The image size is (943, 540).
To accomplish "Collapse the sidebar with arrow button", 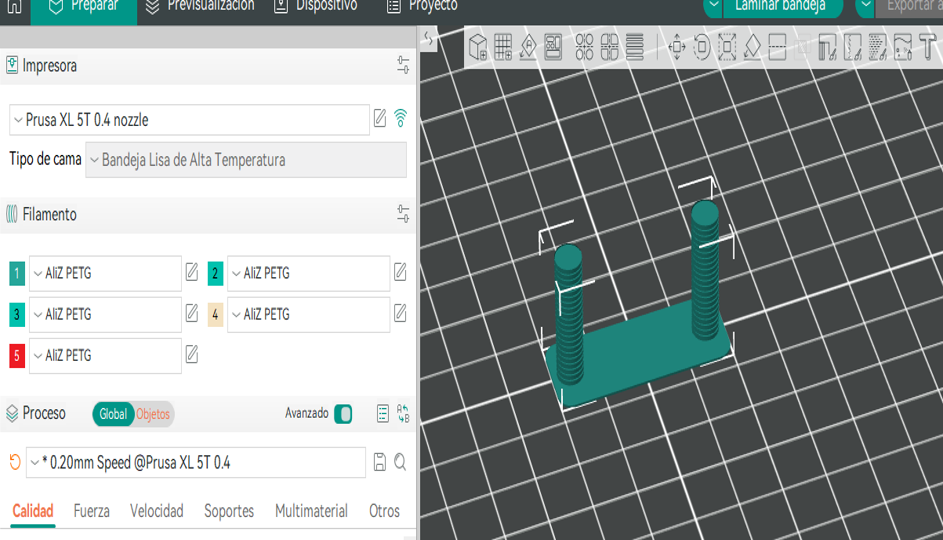I will tap(428, 39).
